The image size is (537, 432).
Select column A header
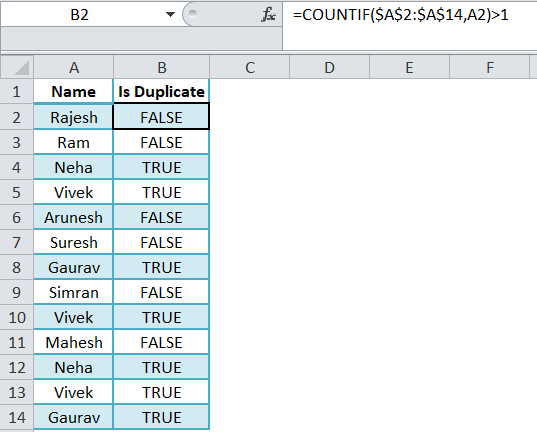point(74,67)
